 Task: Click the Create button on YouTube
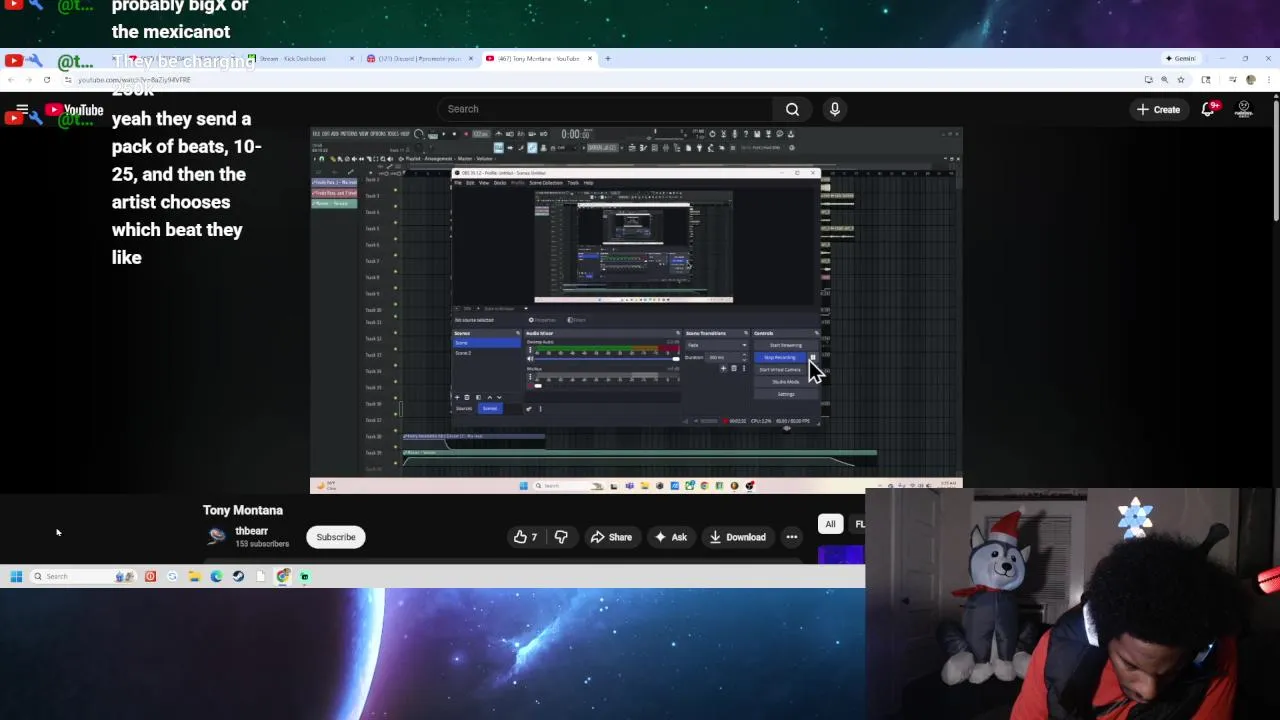click(1158, 109)
